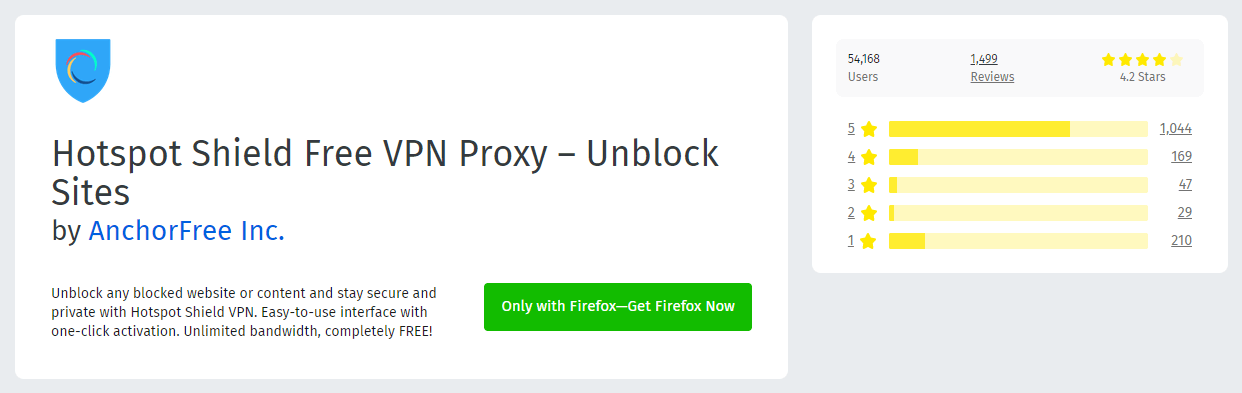Click the star icon beside rating 4

click(x=869, y=157)
